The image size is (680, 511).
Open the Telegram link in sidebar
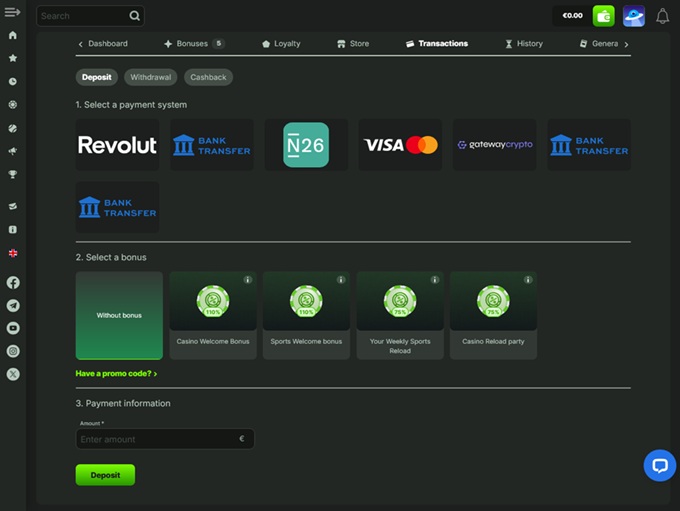pyautogui.click(x=13, y=305)
